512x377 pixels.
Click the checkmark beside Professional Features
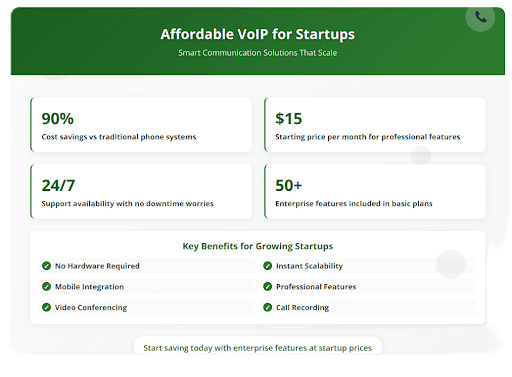(267, 286)
